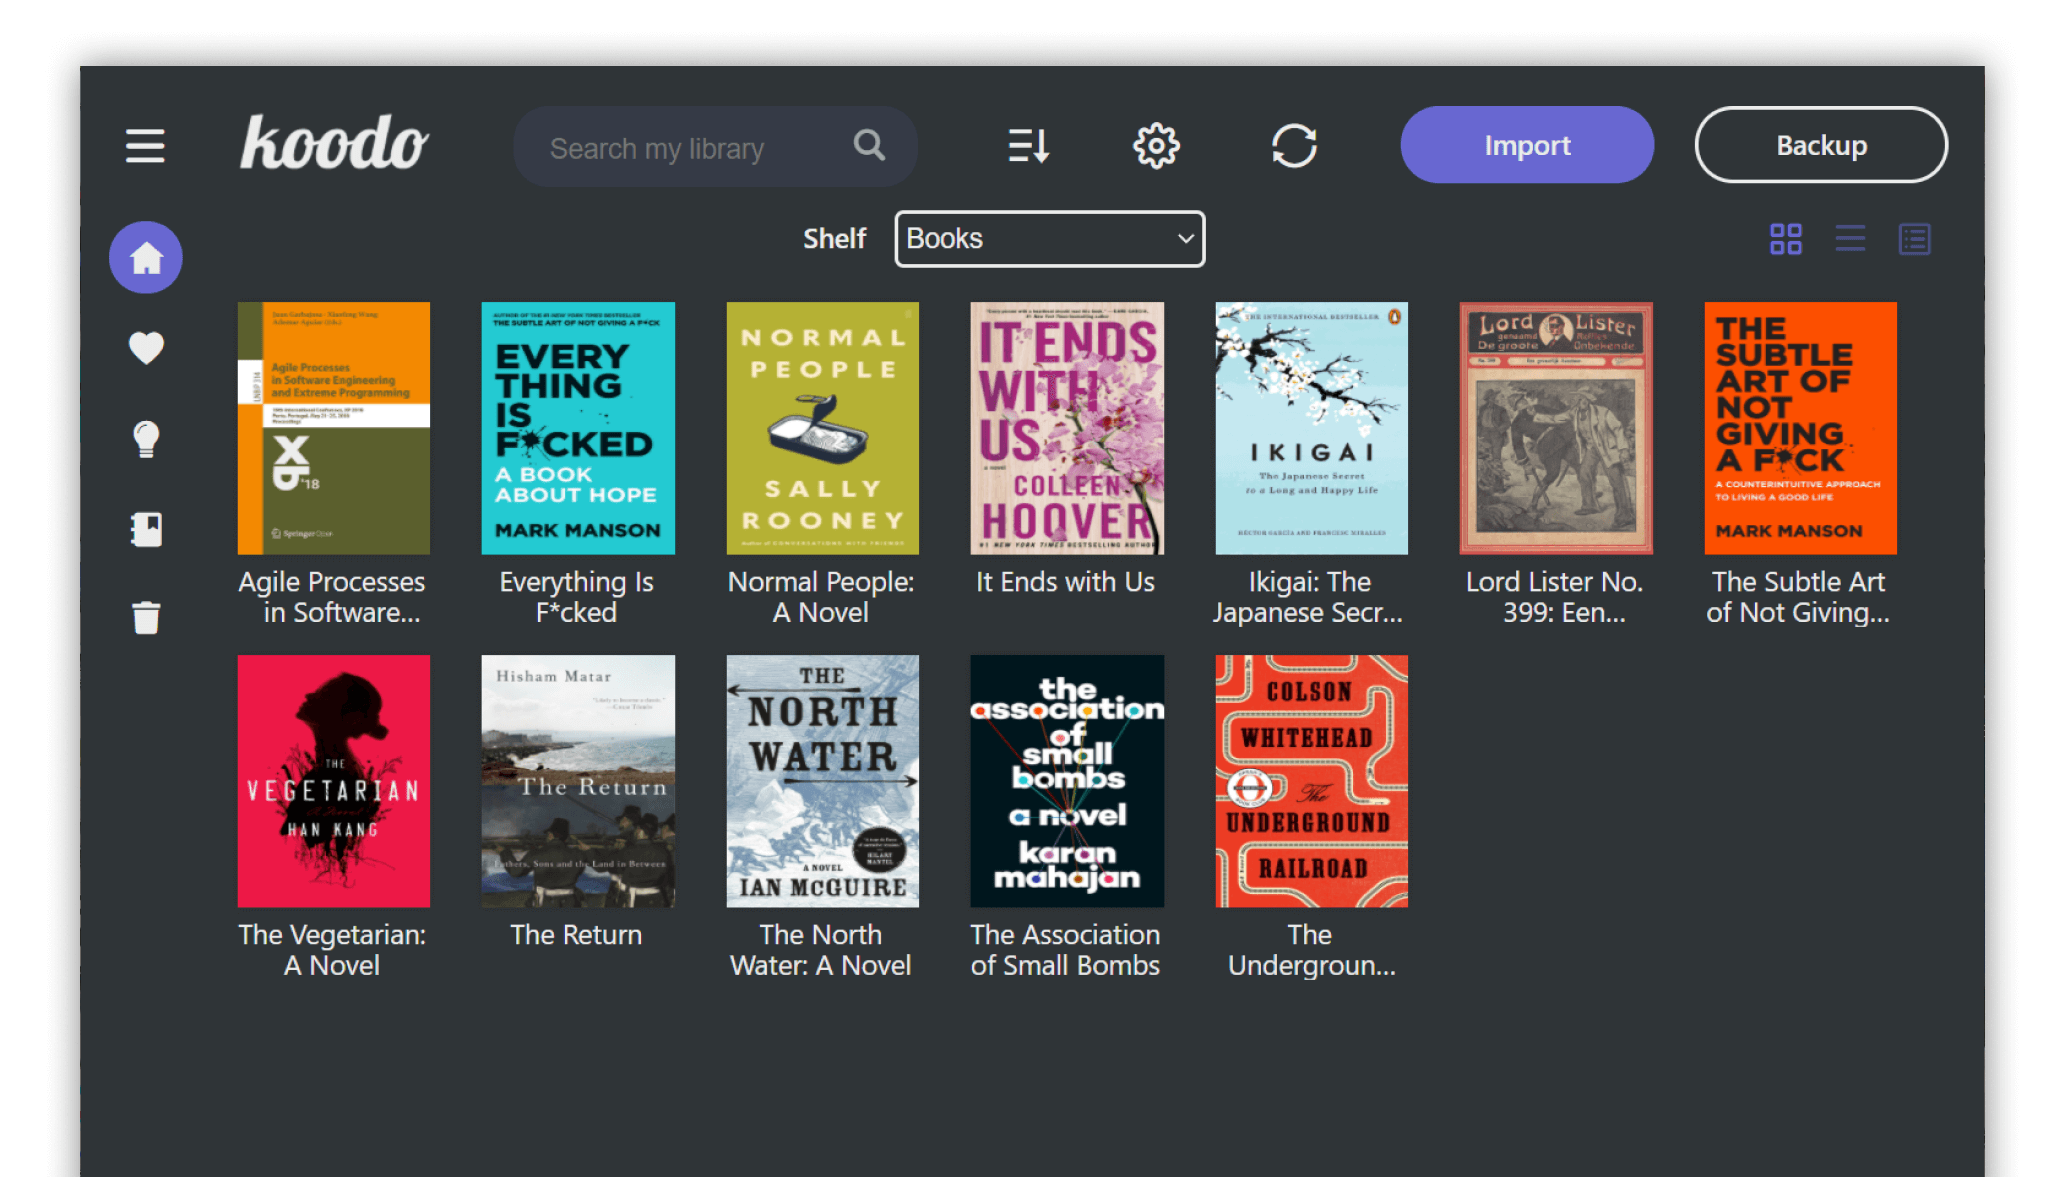The height and width of the screenshot is (1177, 2065).
Task: Click title 'The Subtle Art of Not Giving...'
Action: click(x=1798, y=597)
